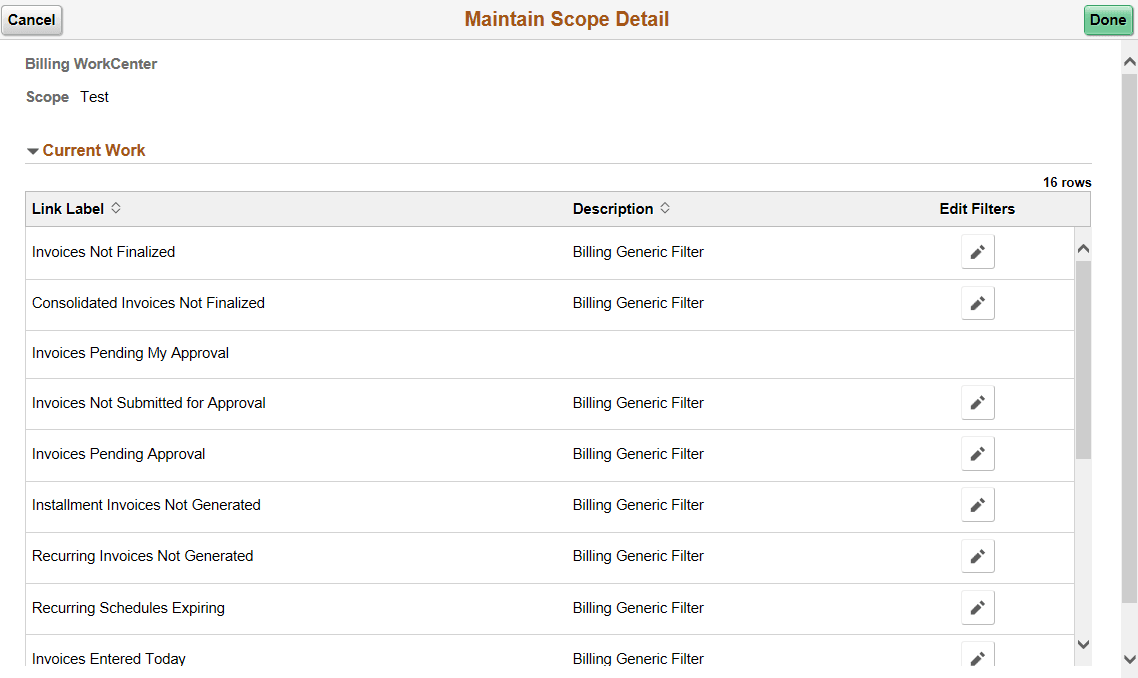Toggle sort order on Link Label column

point(115,208)
